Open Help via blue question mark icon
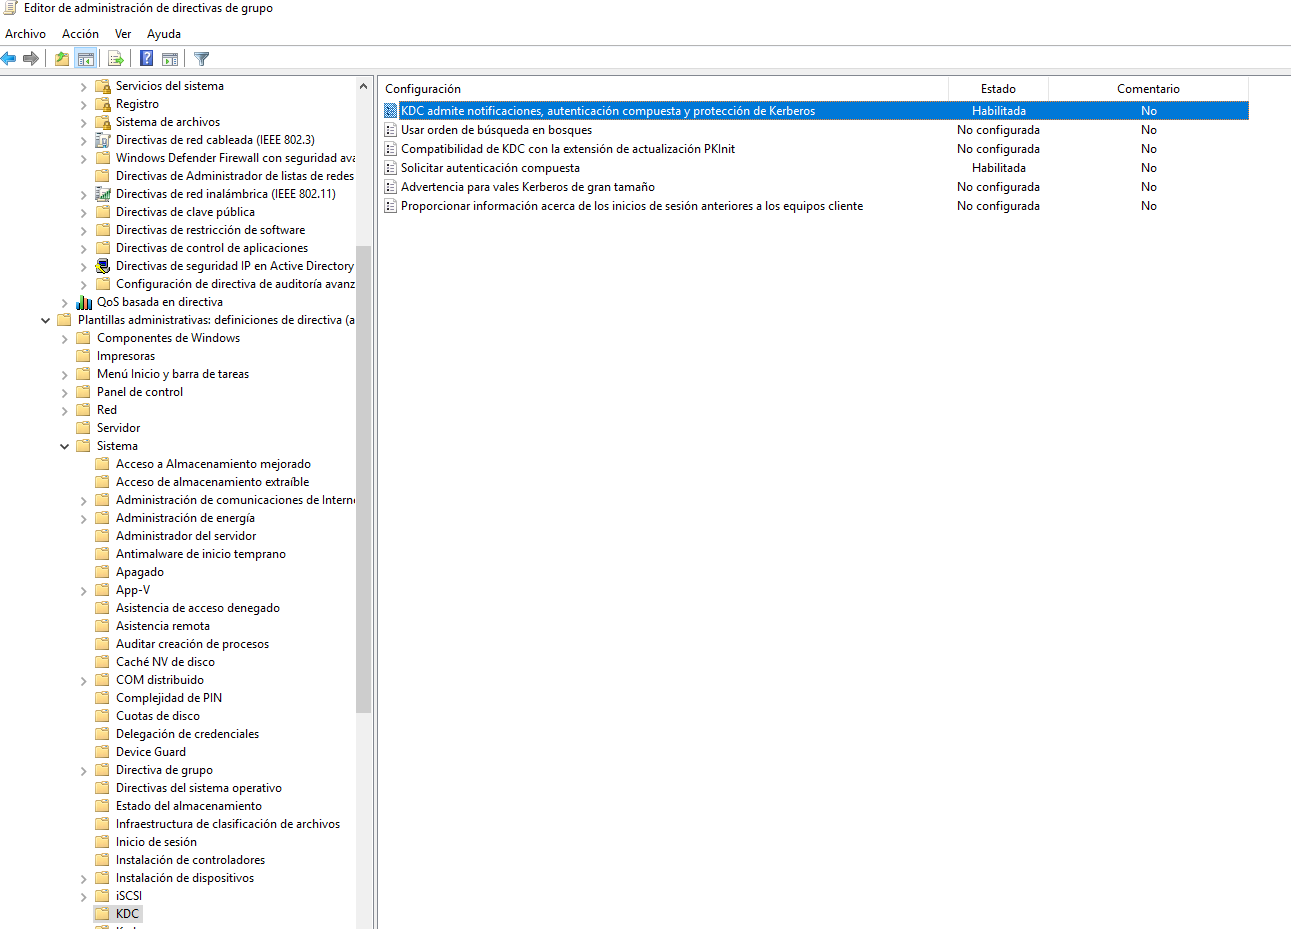The width and height of the screenshot is (1291, 929). click(146, 59)
